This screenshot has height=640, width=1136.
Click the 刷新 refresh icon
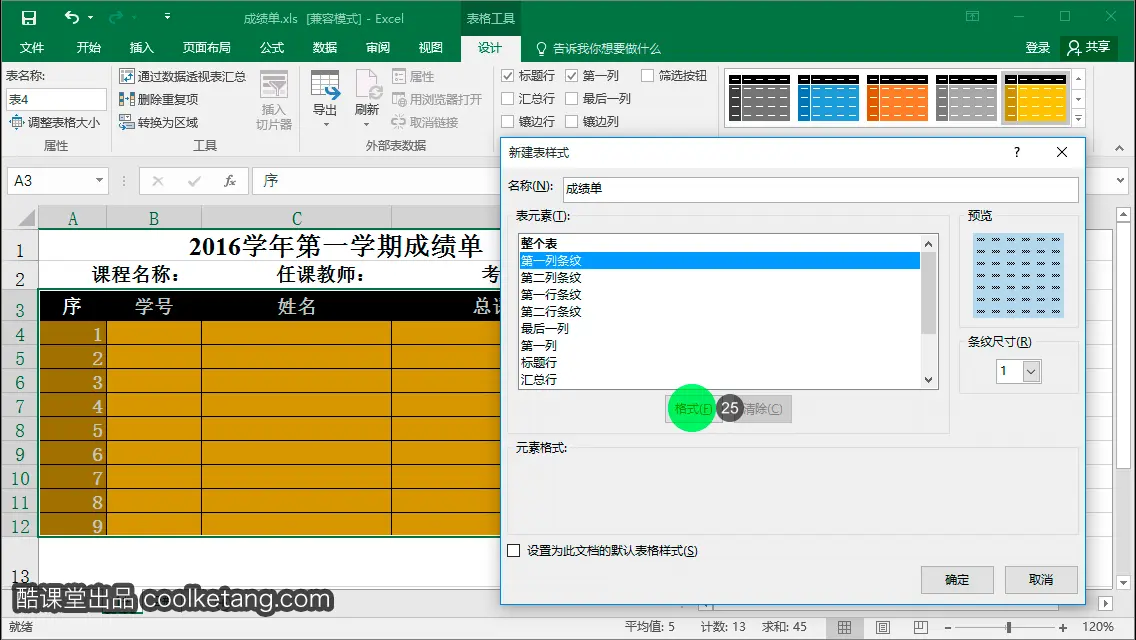click(367, 86)
